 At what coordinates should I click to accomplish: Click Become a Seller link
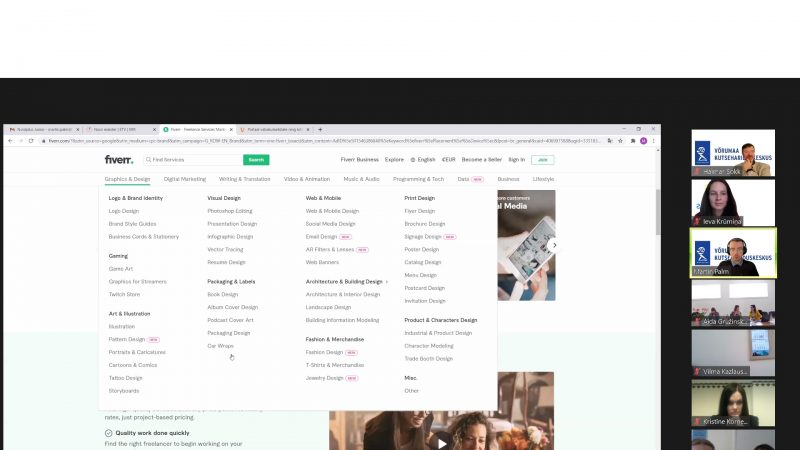click(x=482, y=160)
